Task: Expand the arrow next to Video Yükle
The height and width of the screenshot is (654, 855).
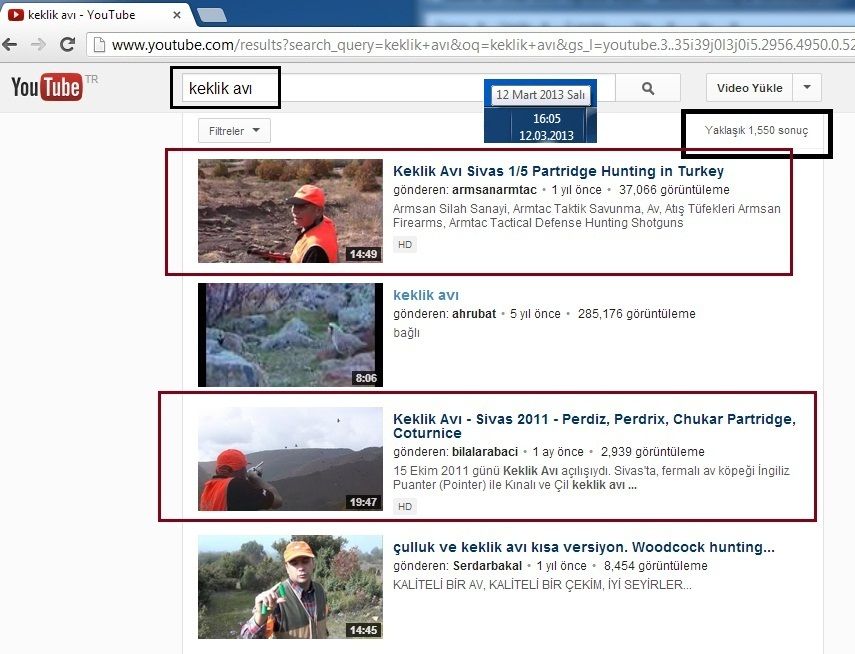Action: coord(807,88)
